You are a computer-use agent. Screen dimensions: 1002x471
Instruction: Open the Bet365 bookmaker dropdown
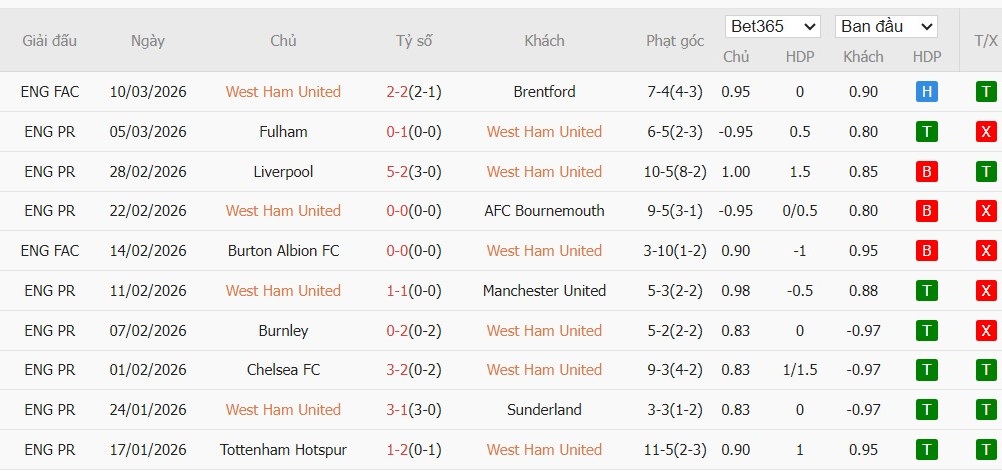click(x=772, y=26)
